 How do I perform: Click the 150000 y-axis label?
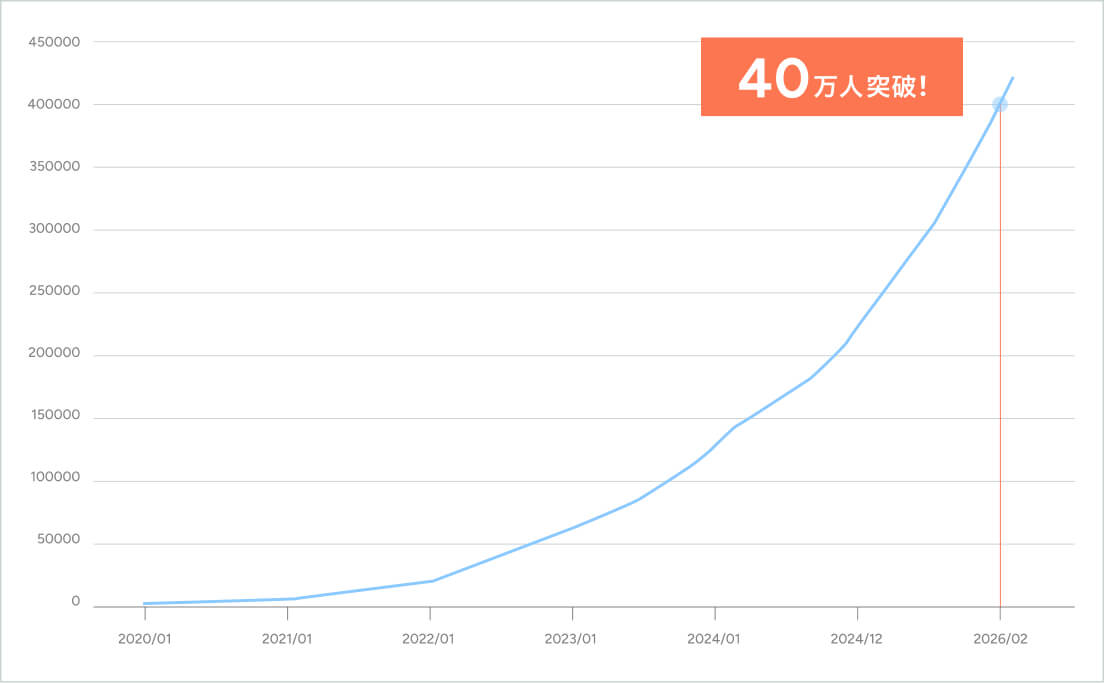coord(56,415)
